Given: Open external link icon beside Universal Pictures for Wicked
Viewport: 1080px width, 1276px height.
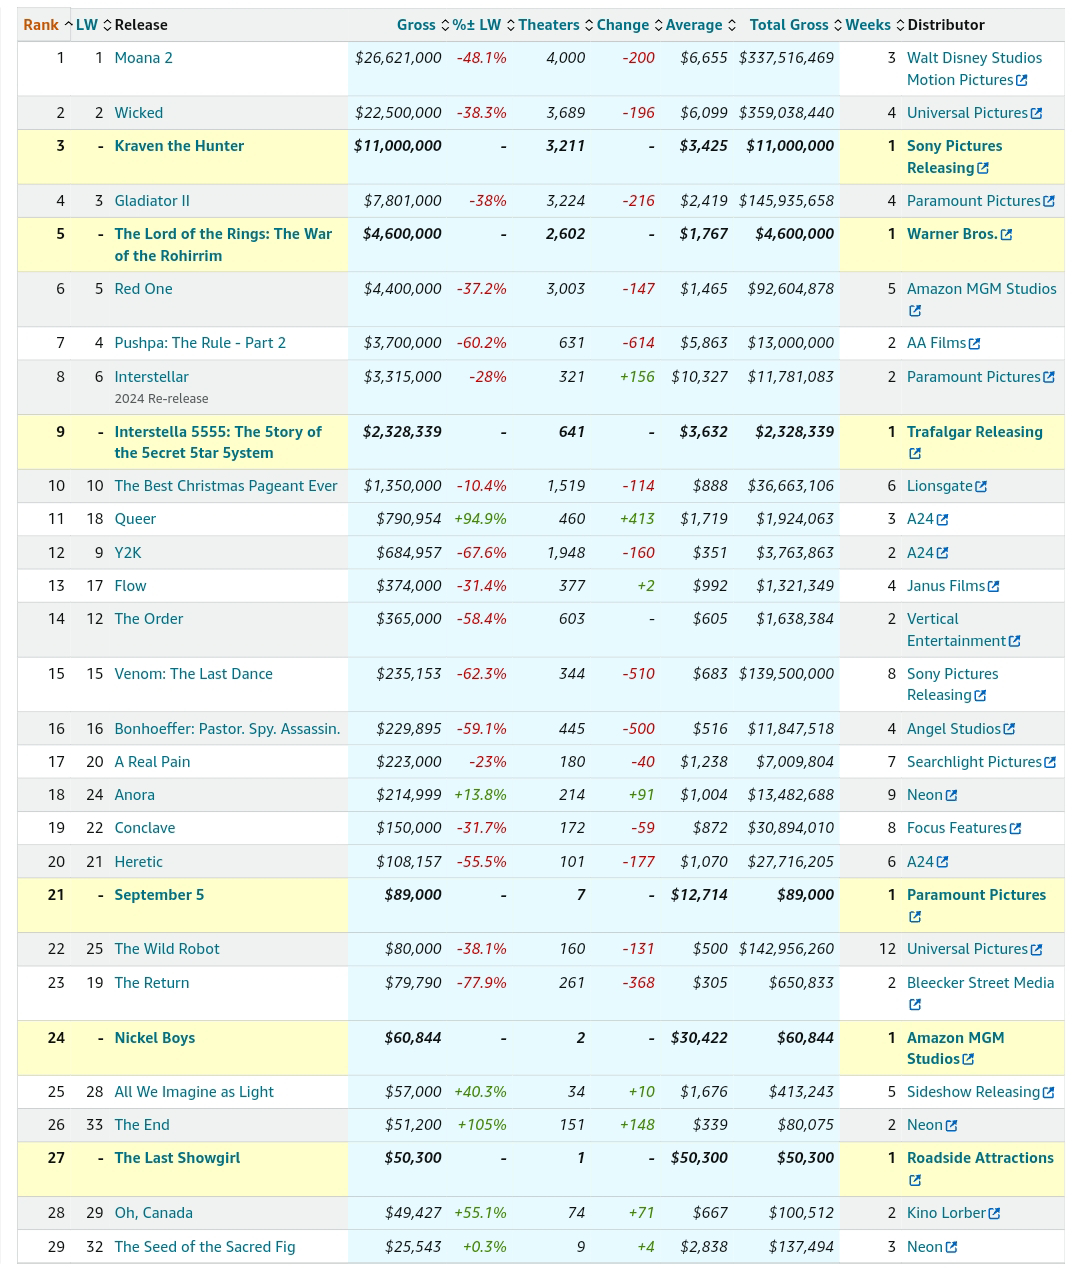Looking at the screenshot, I should (x=1036, y=114).
